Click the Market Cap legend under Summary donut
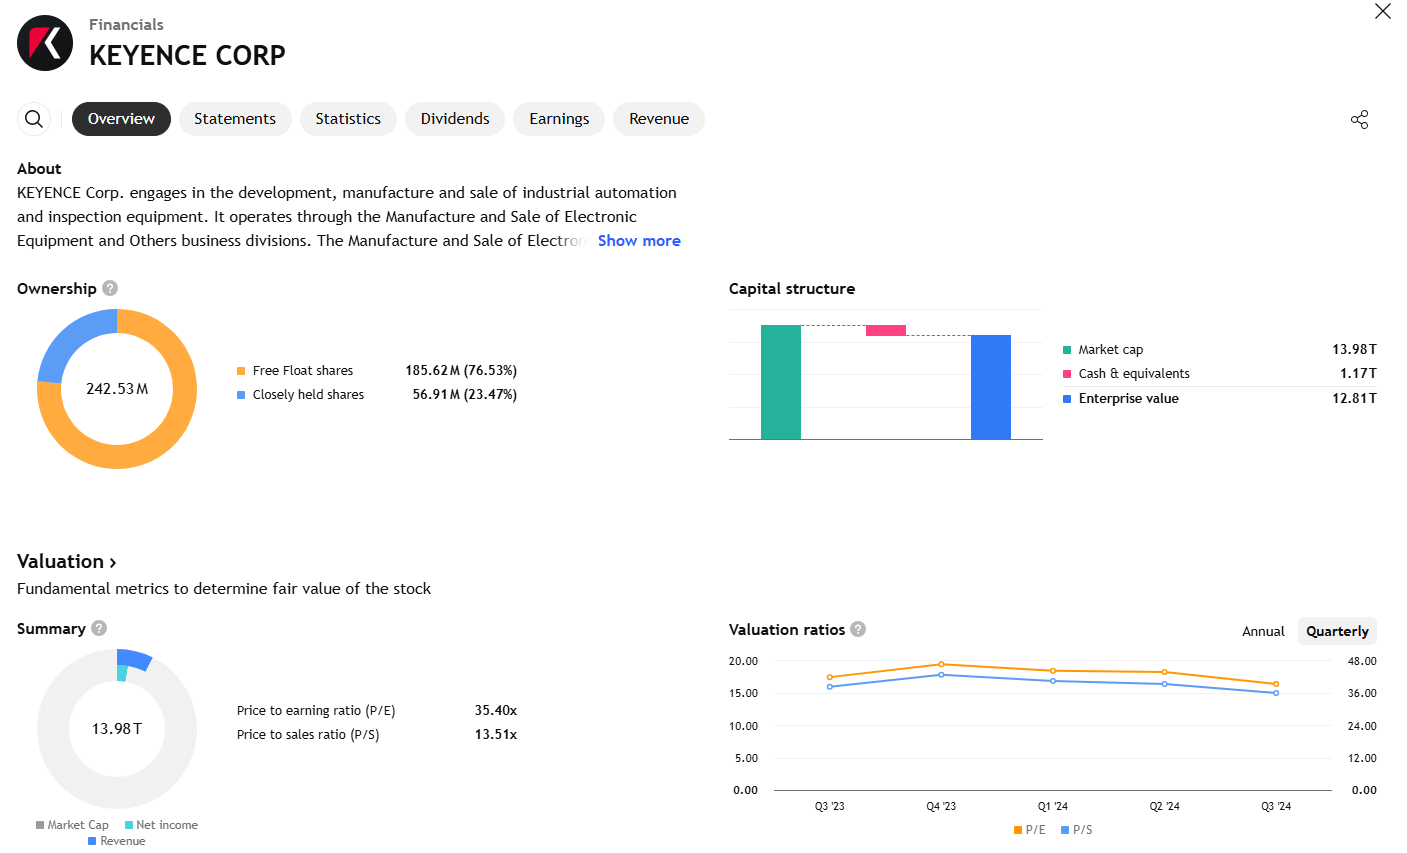This screenshot has width=1407, height=853. pos(72,825)
